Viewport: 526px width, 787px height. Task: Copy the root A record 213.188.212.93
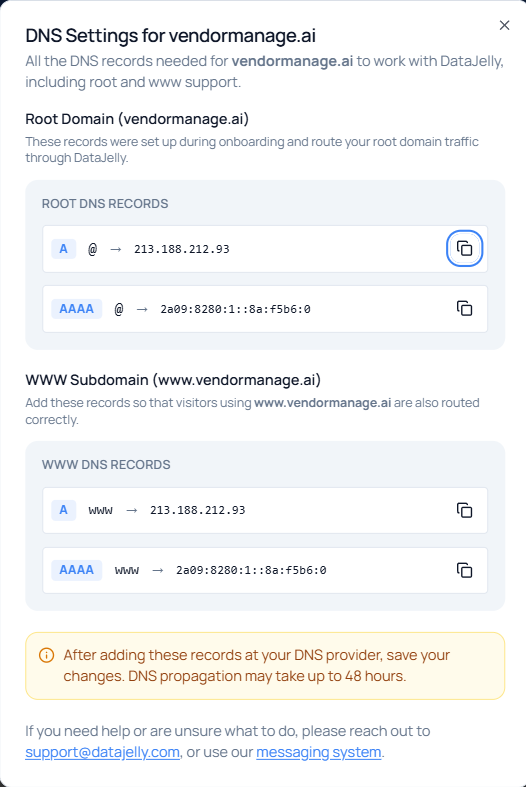point(464,248)
